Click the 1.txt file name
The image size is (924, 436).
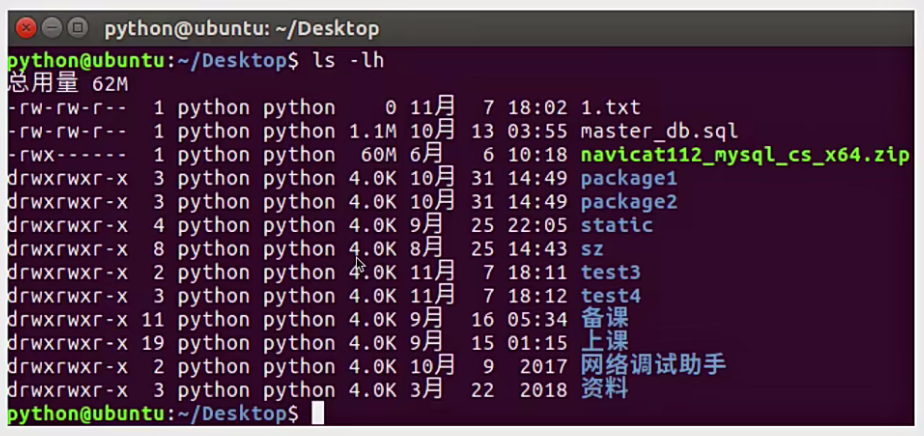(x=610, y=108)
